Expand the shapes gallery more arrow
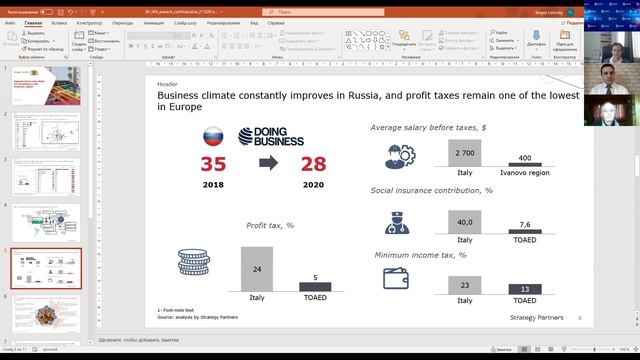Image resolution: width=640 pixels, height=360 pixels. (x=388, y=47)
